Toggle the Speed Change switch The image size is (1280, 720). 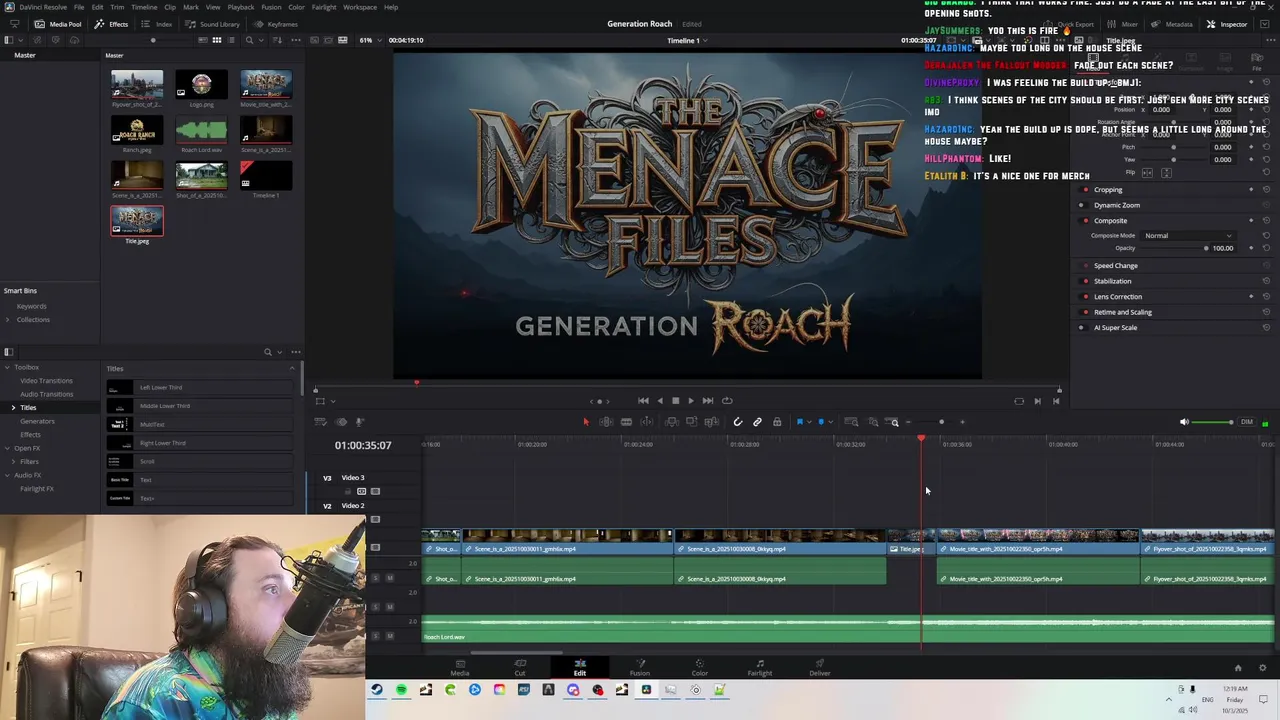(x=1082, y=266)
